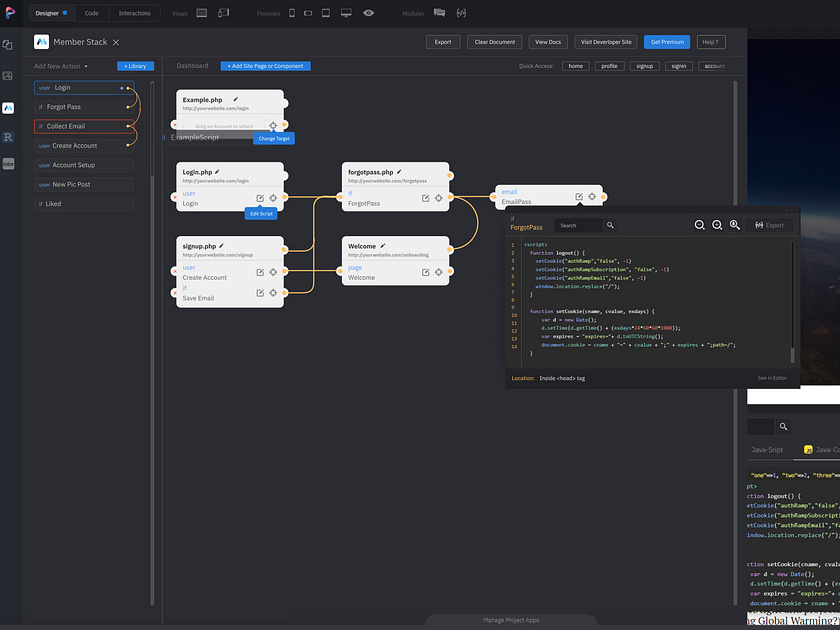Screen dimensions: 840x630
Task: Switch to the Code tab
Action: [91, 13]
